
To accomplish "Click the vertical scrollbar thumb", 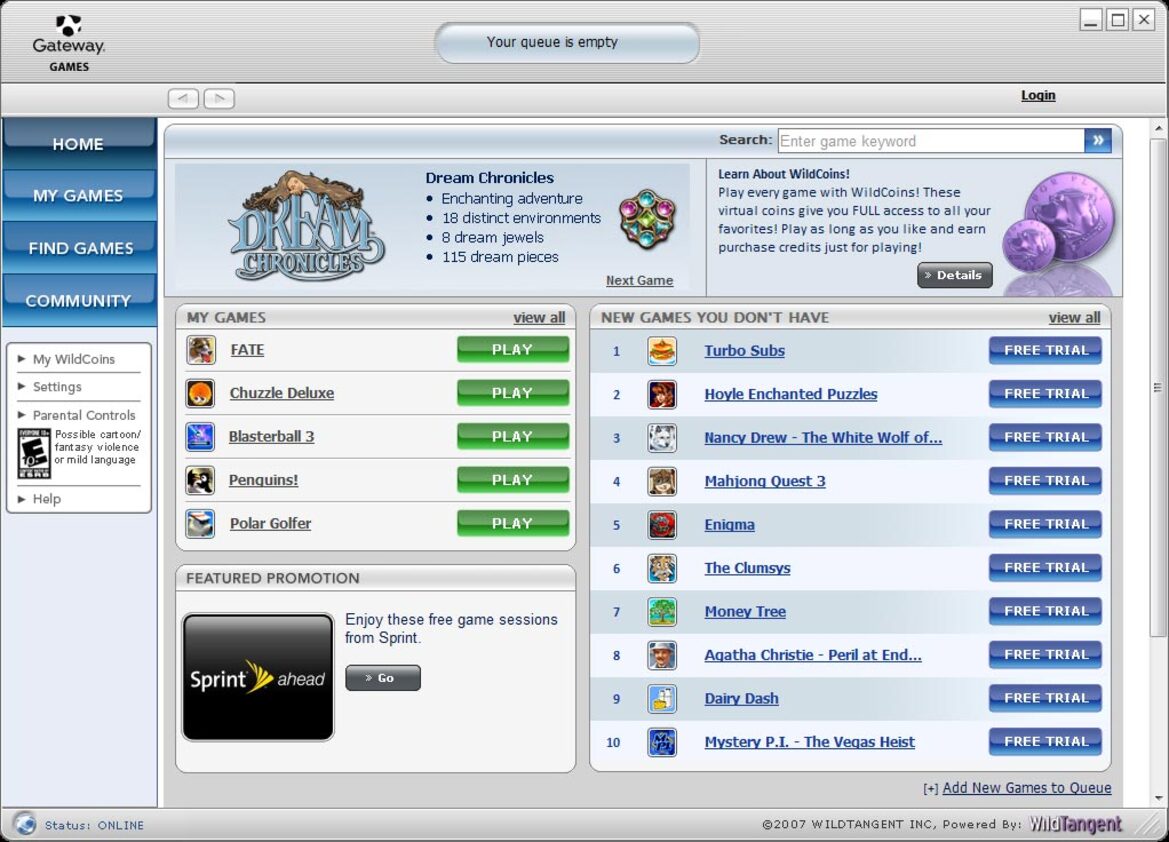I will pyautogui.click(x=1158, y=388).
